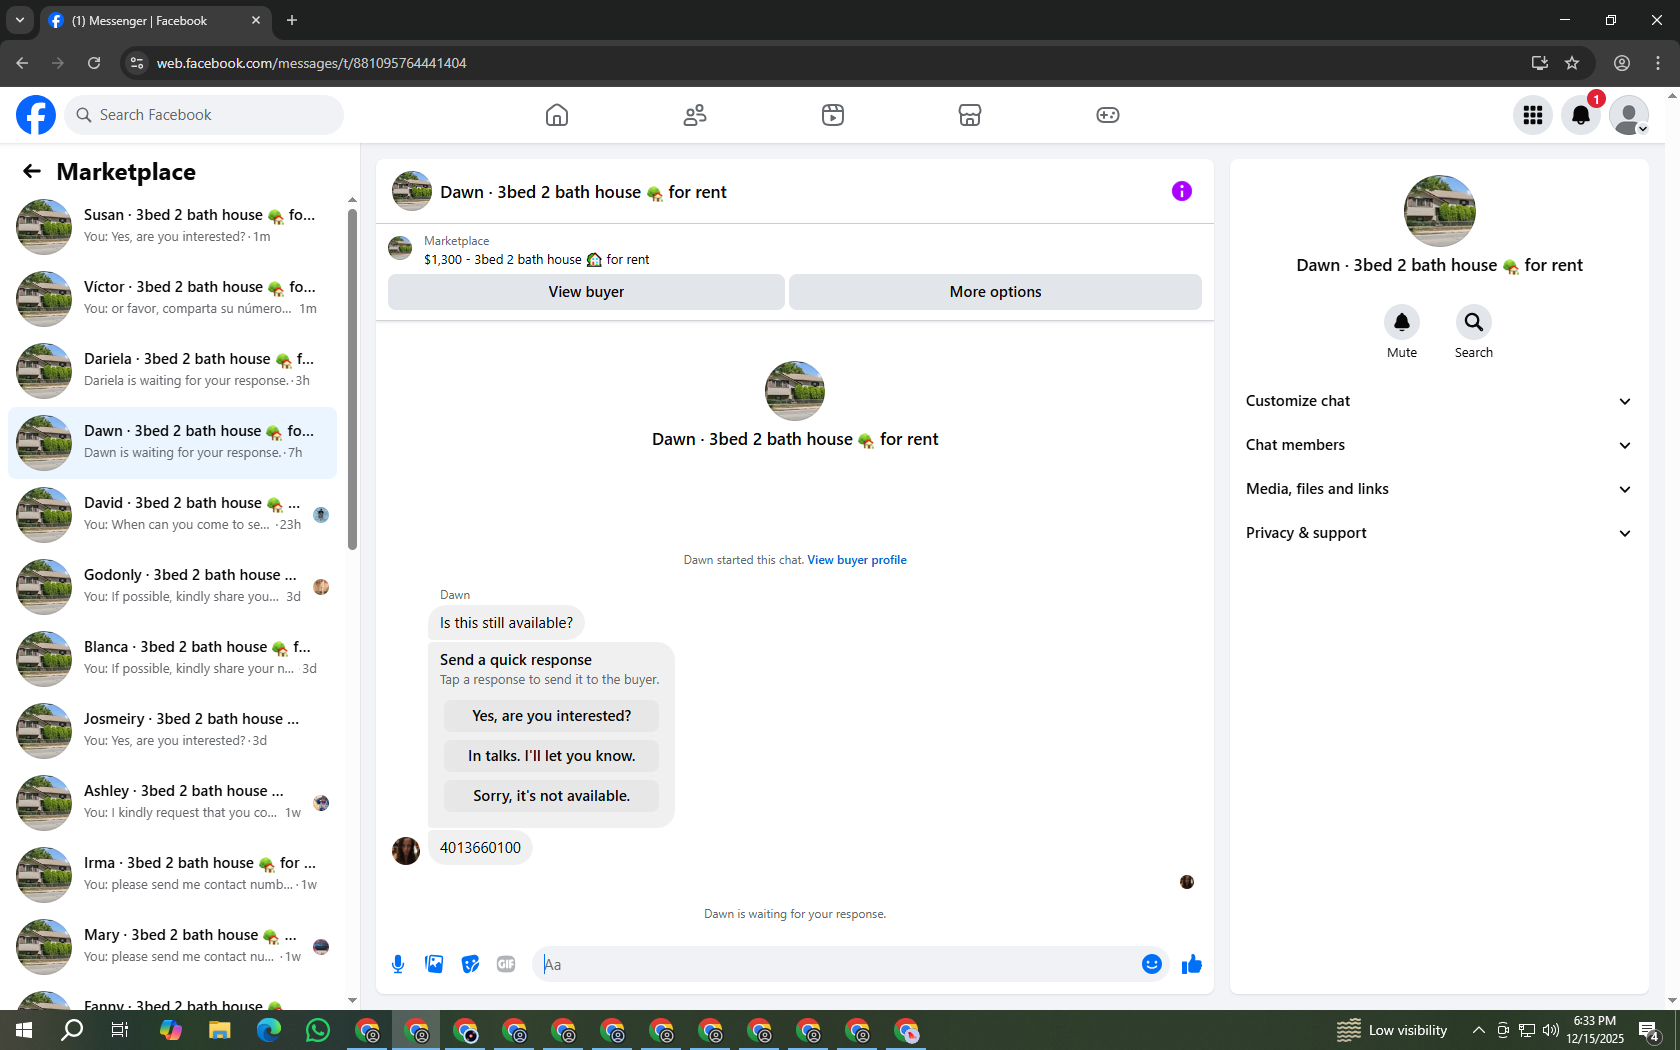This screenshot has height=1050, width=1680.
Task: Open Dariela's conversation in the list
Action: point(172,371)
